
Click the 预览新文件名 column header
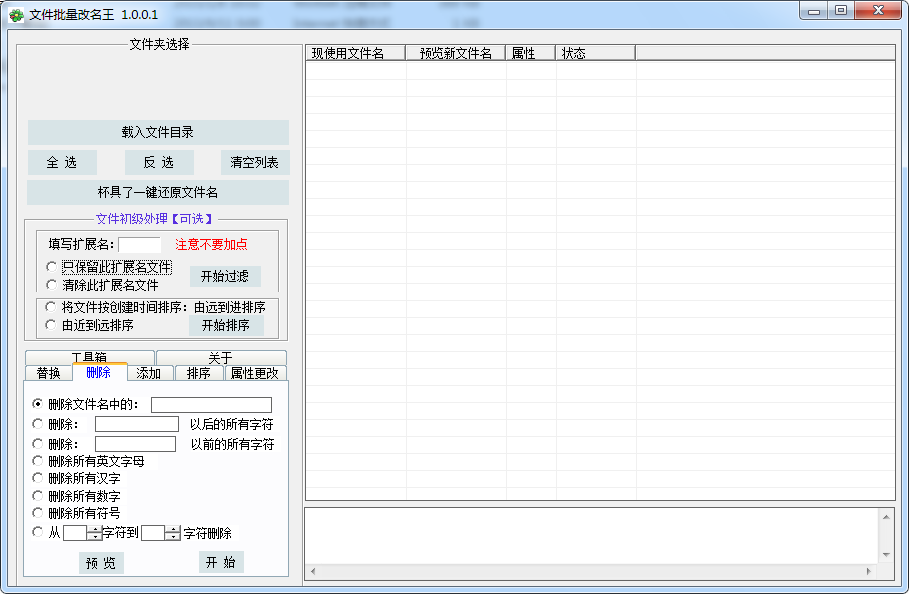tap(456, 53)
